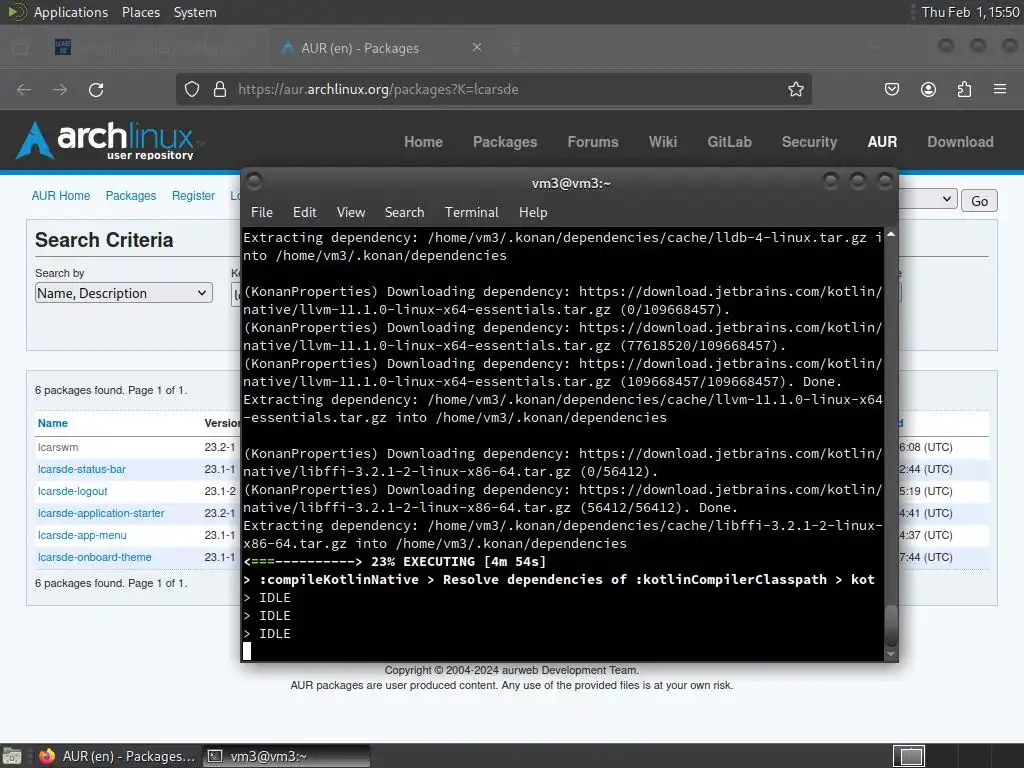Open the lcarswm package link

(x=58, y=447)
